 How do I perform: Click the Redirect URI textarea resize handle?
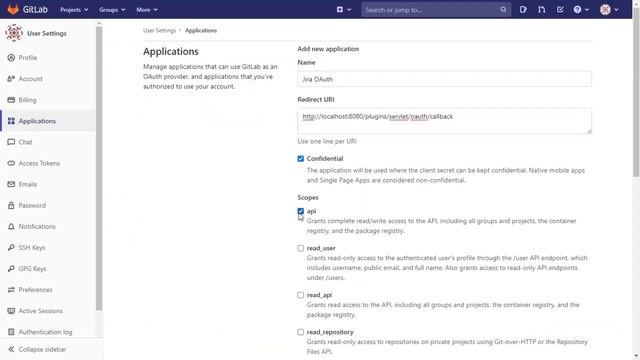(589, 131)
